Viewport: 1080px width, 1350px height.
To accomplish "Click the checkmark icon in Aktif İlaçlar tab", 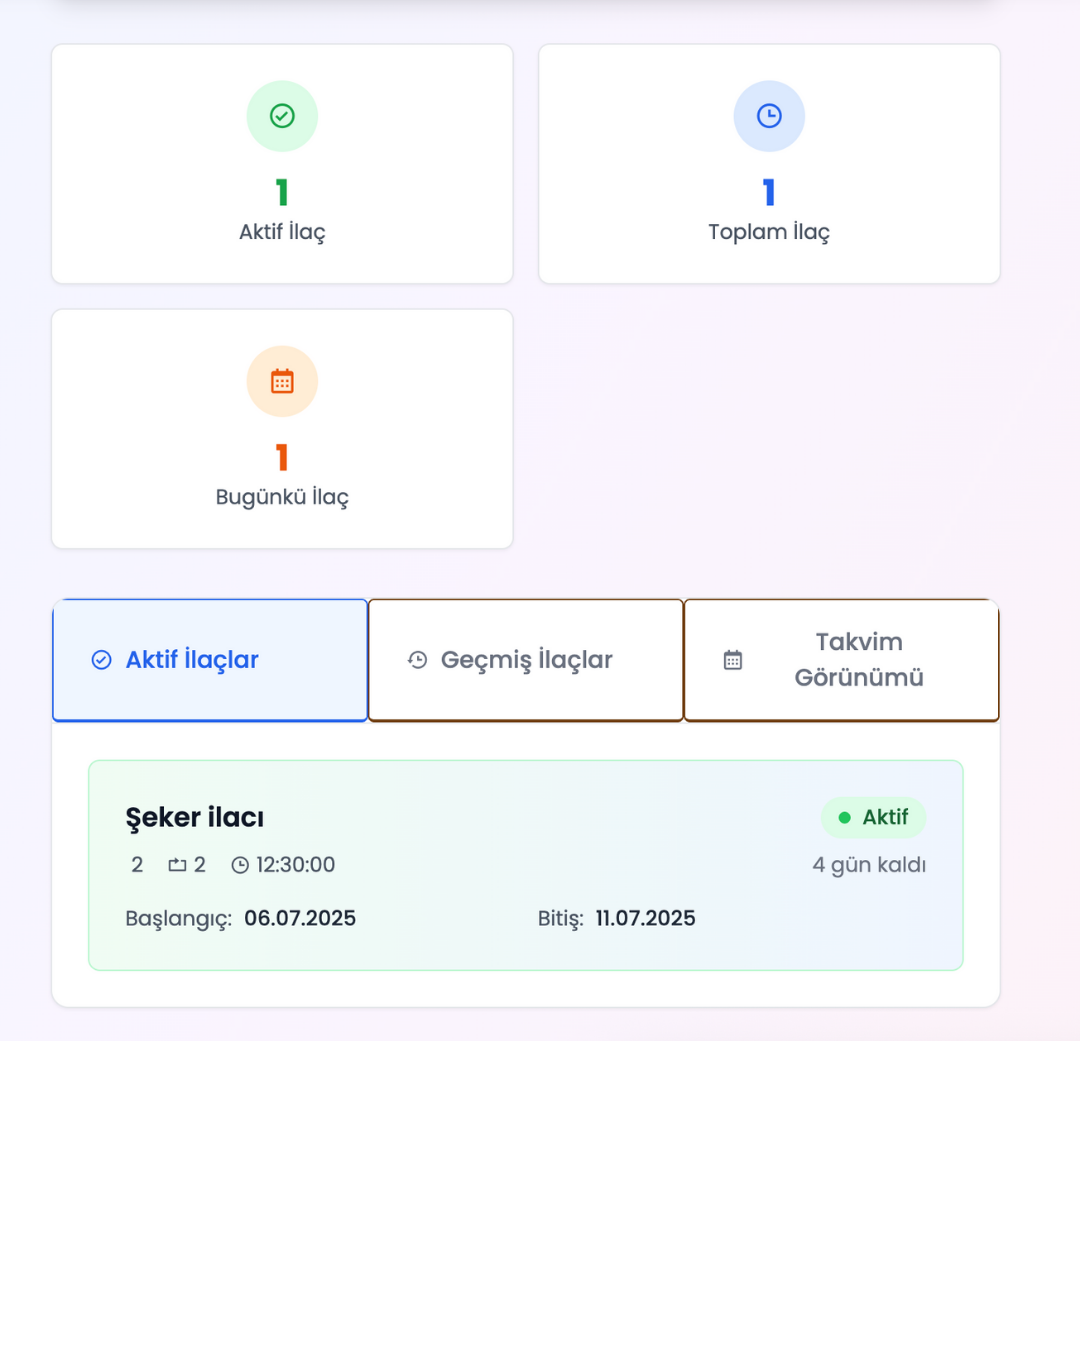I will pos(101,660).
